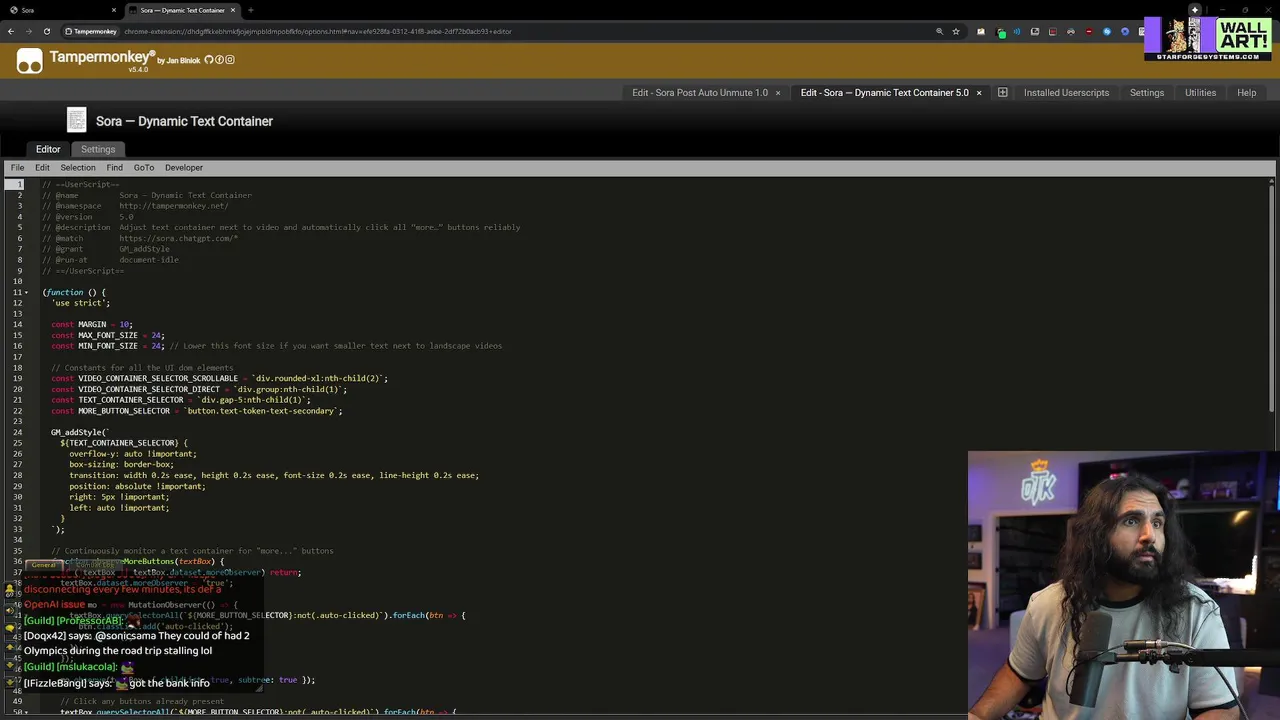Close the Edit - Sora Post Auto Unmute tab

pos(778,93)
